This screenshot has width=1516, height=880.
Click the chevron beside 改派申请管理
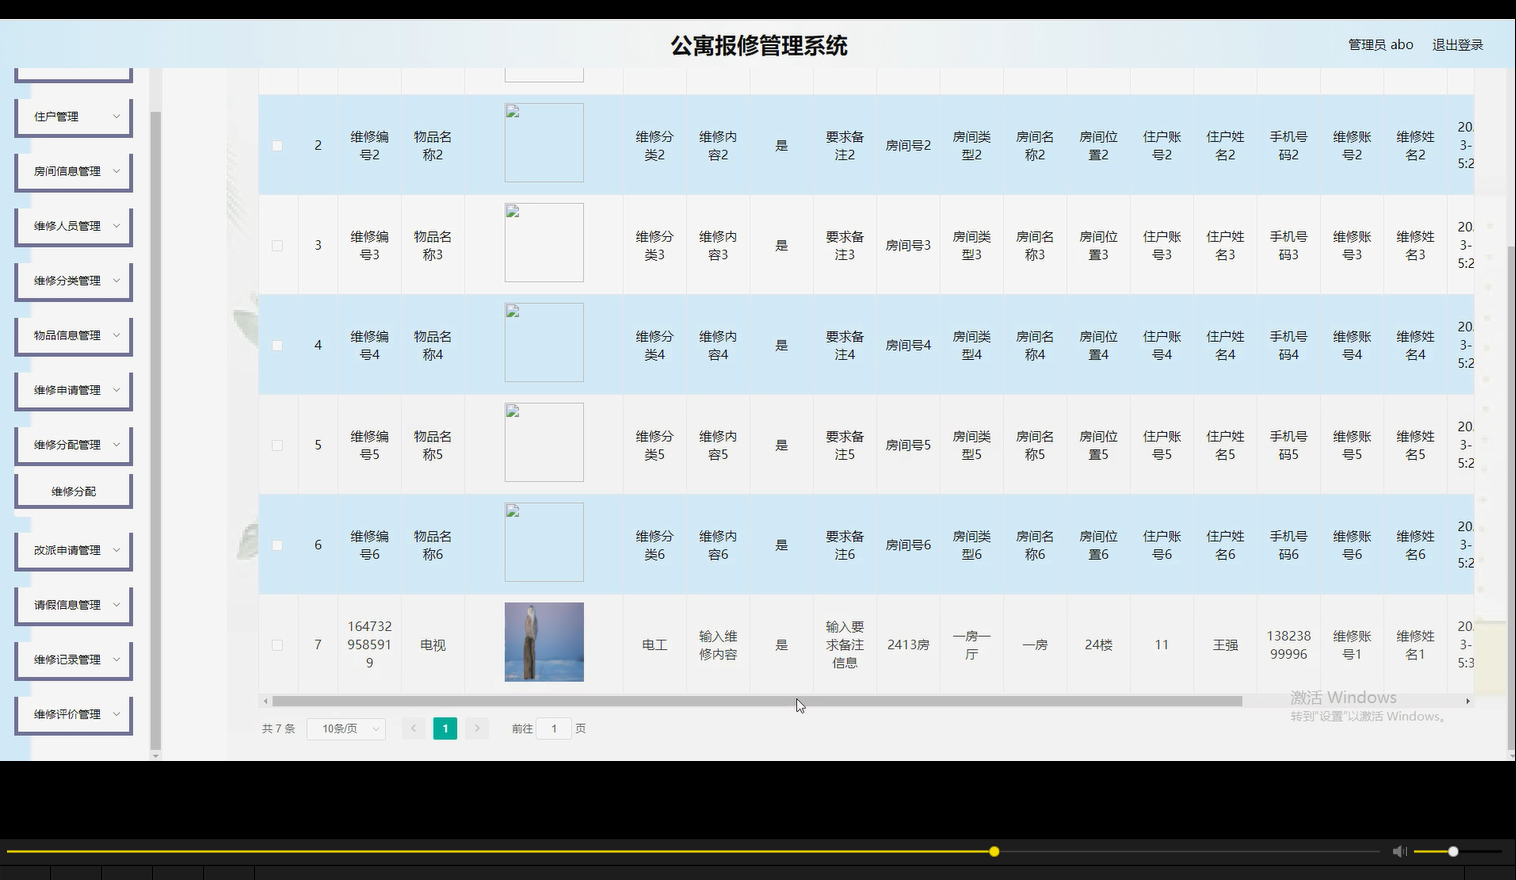point(116,549)
